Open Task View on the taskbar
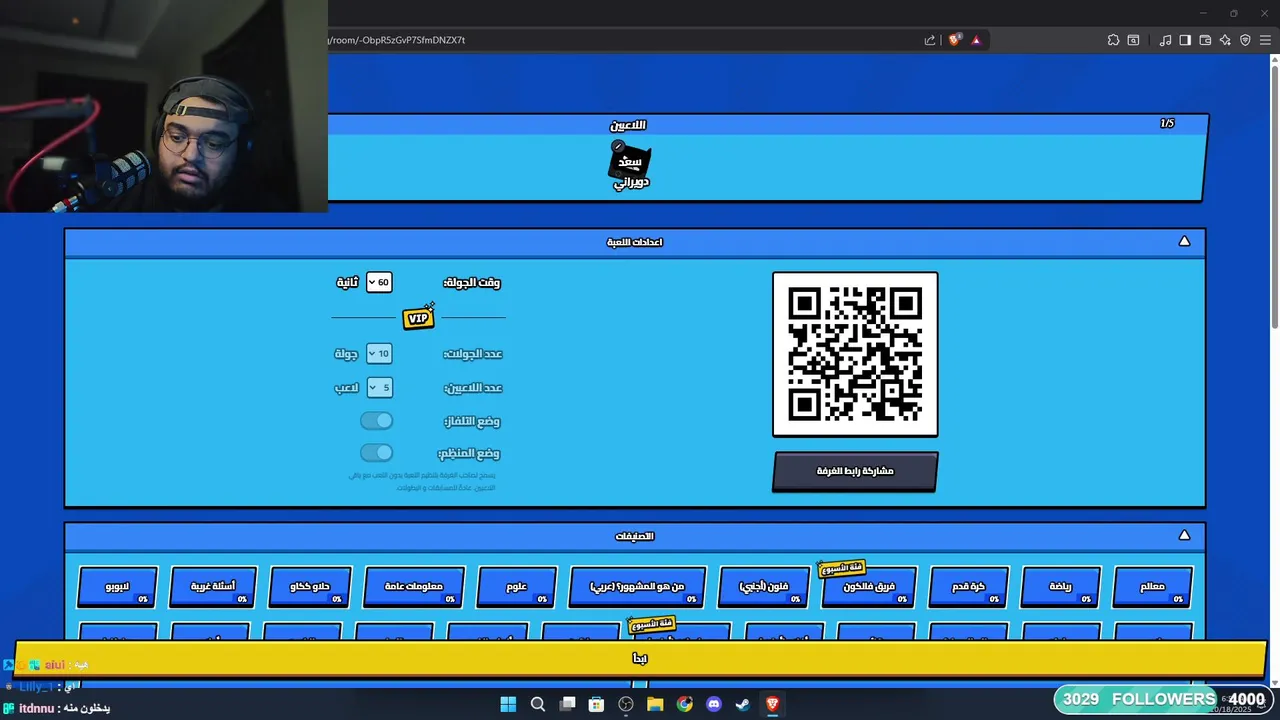 (567, 704)
